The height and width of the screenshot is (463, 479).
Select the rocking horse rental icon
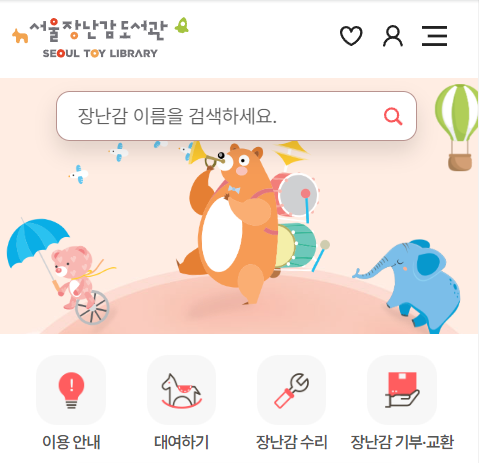181,390
